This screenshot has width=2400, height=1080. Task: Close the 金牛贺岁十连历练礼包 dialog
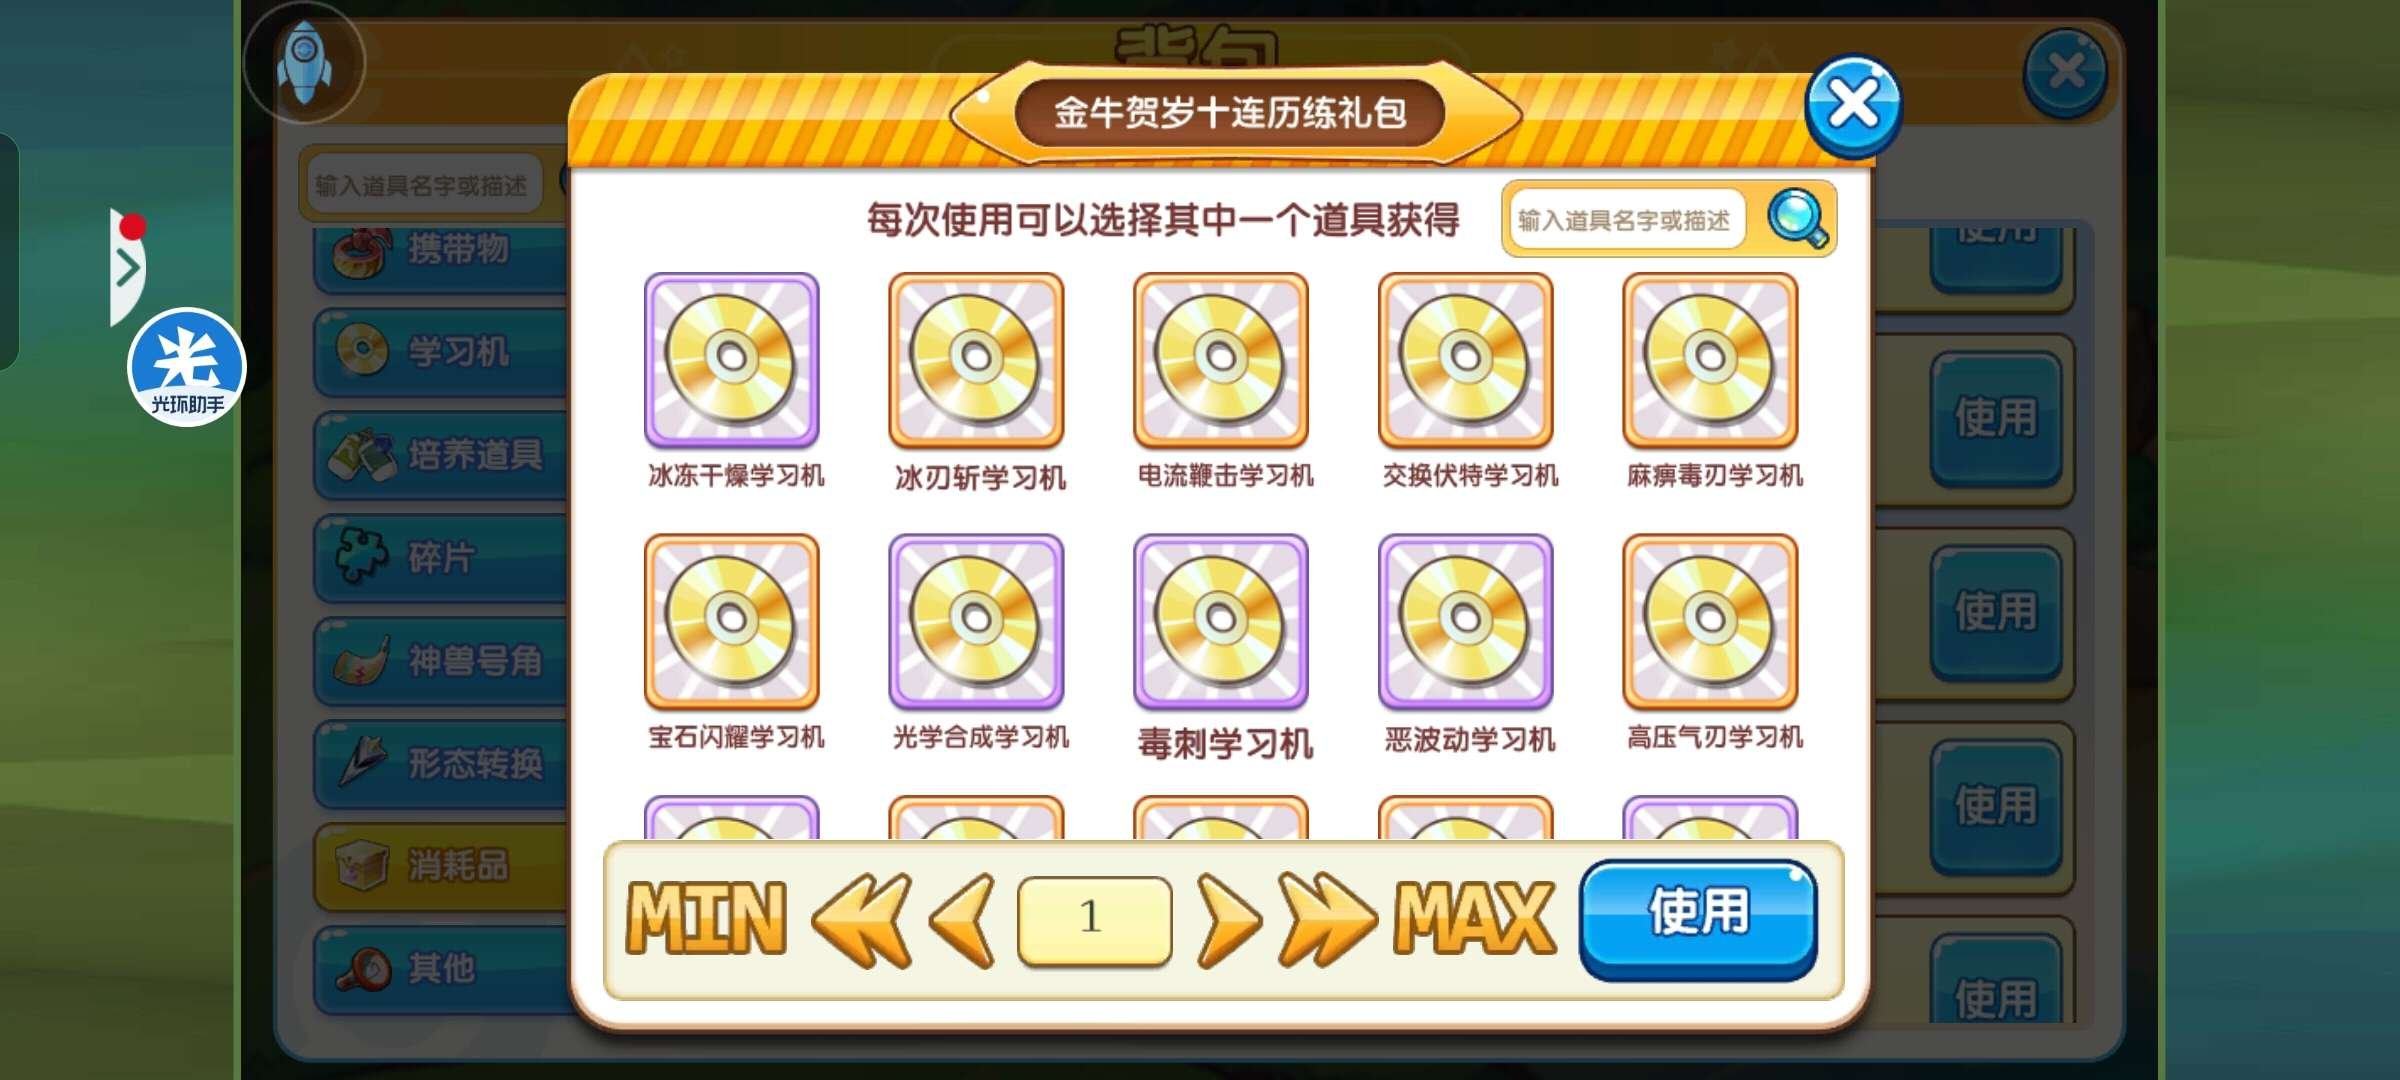1854,106
